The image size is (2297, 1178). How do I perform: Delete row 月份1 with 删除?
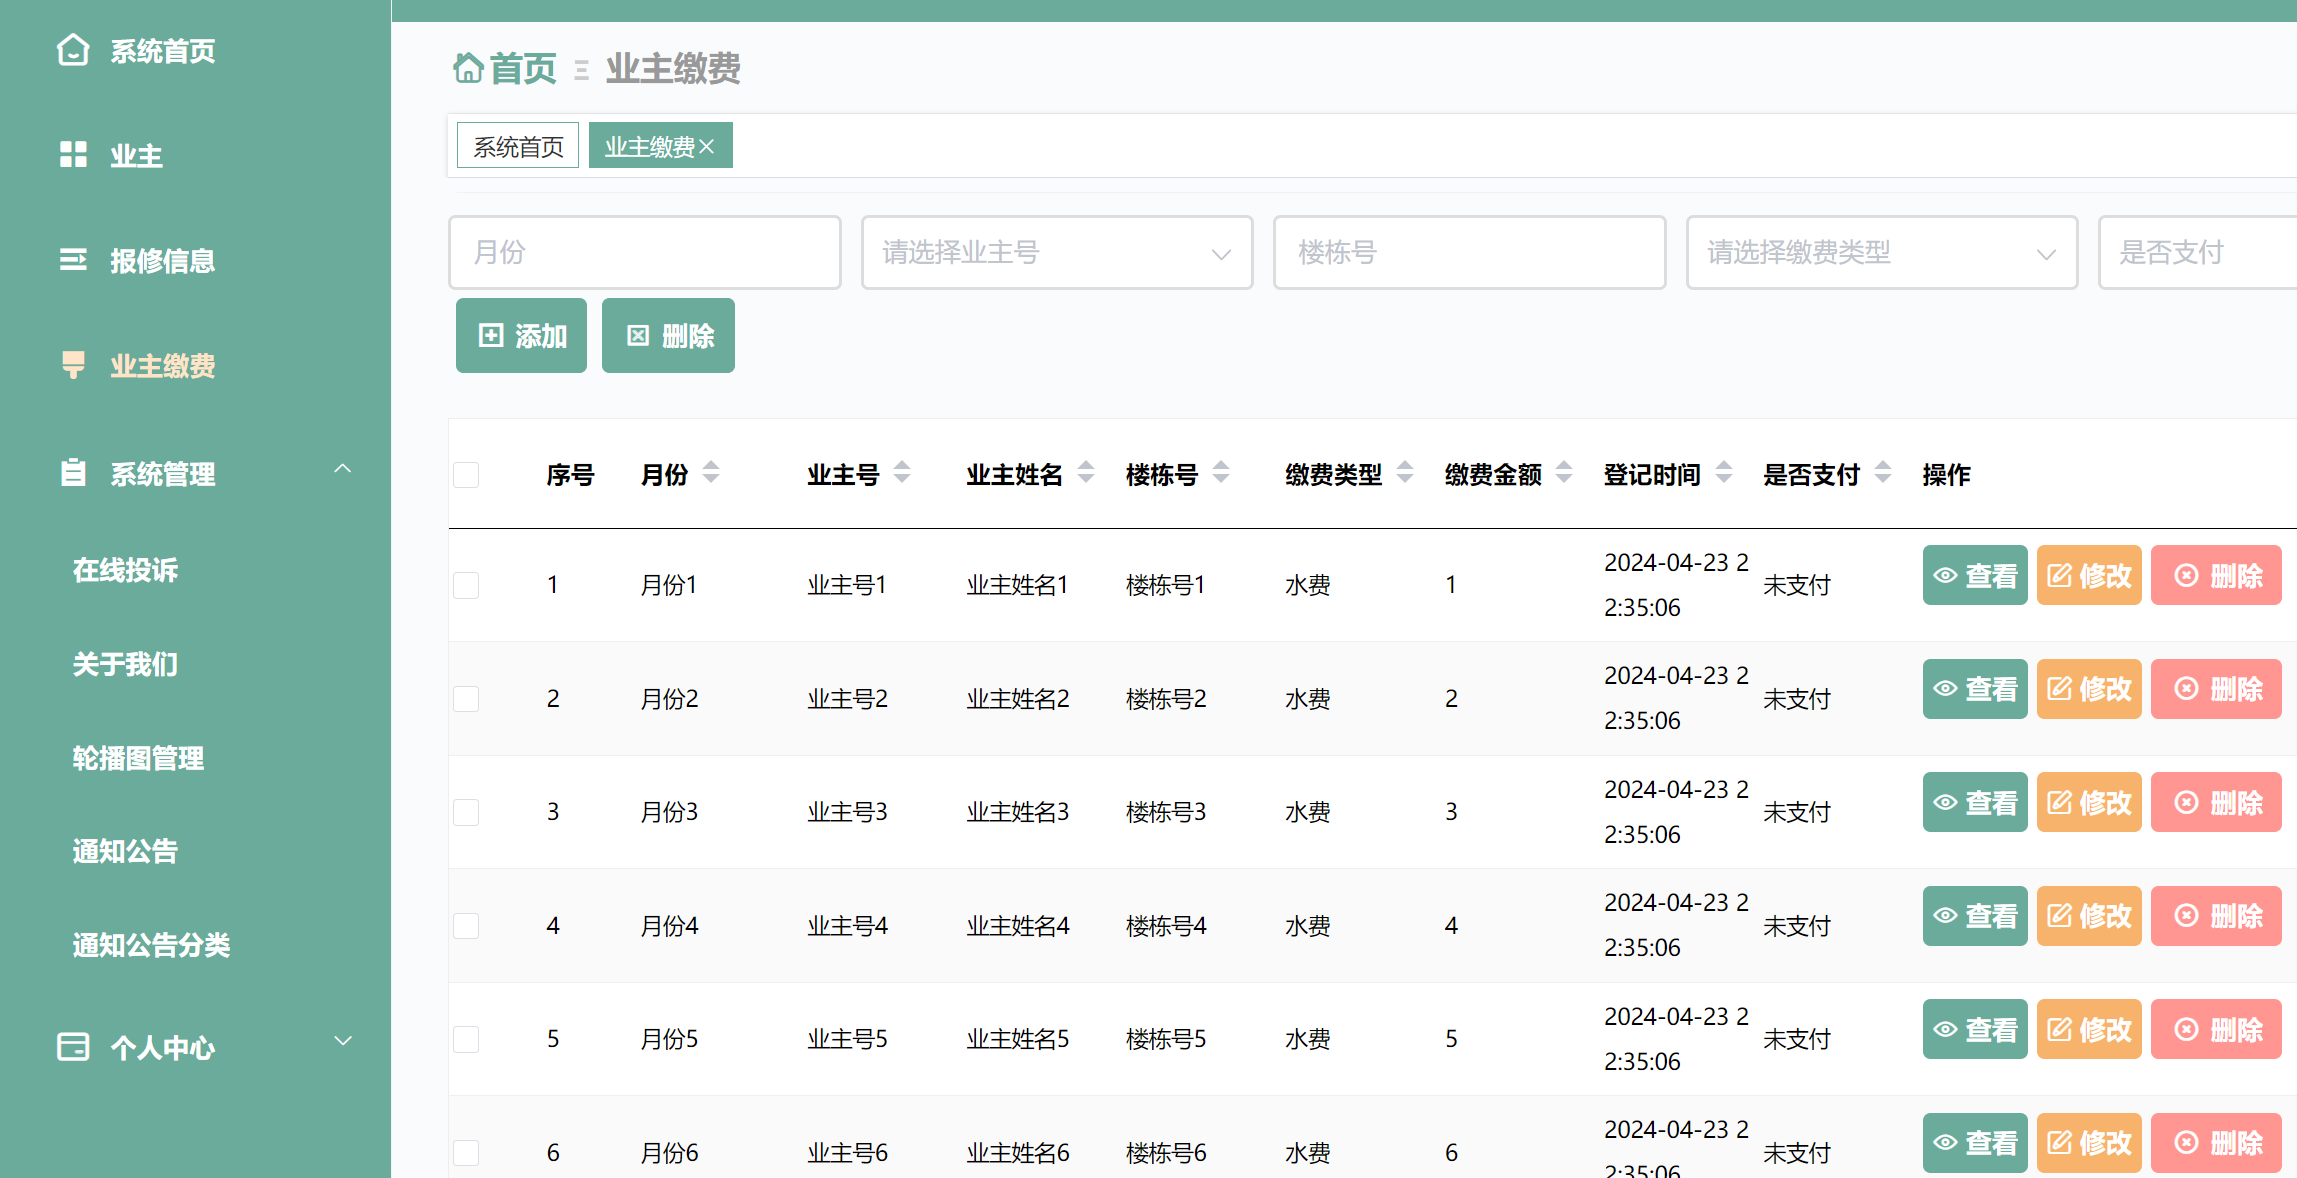pyautogui.click(x=2216, y=575)
